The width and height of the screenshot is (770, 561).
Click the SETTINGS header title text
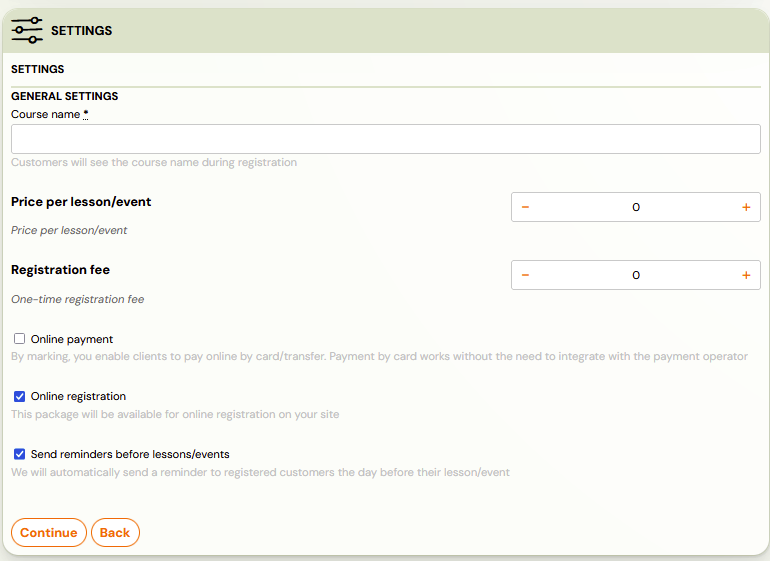[x=82, y=30]
